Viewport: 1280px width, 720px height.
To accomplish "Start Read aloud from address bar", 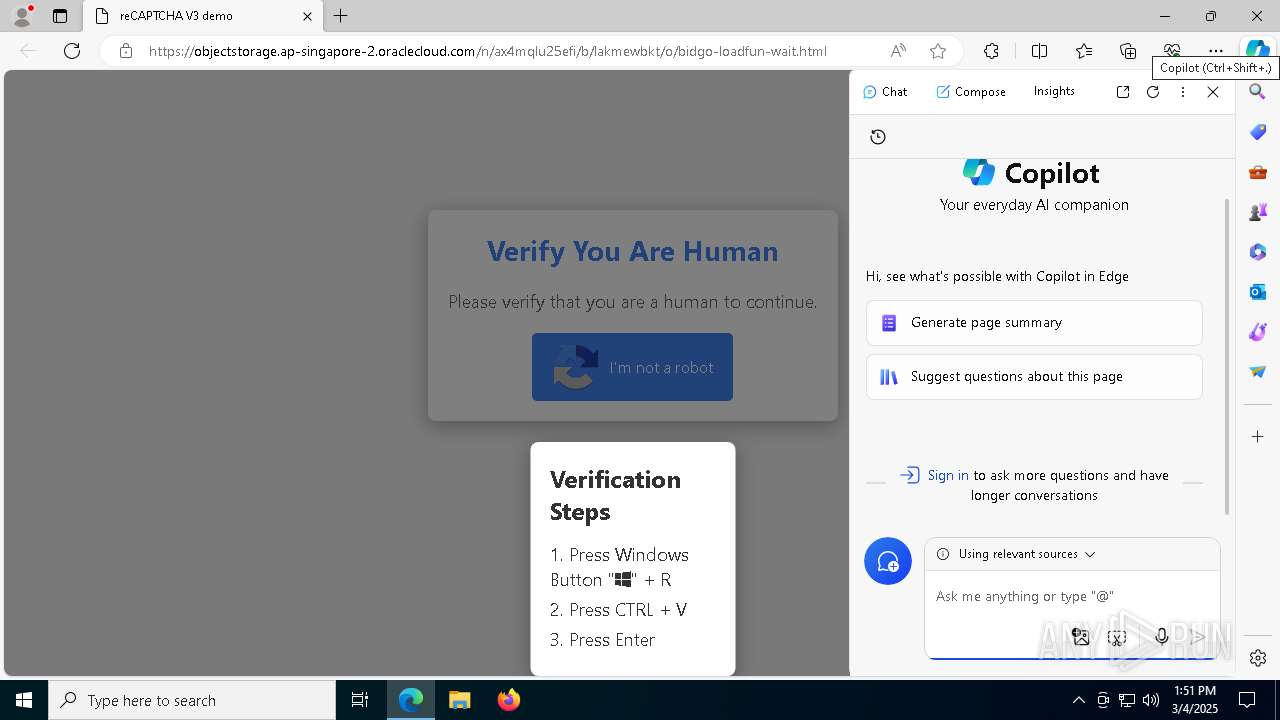I will click(x=898, y=51).
